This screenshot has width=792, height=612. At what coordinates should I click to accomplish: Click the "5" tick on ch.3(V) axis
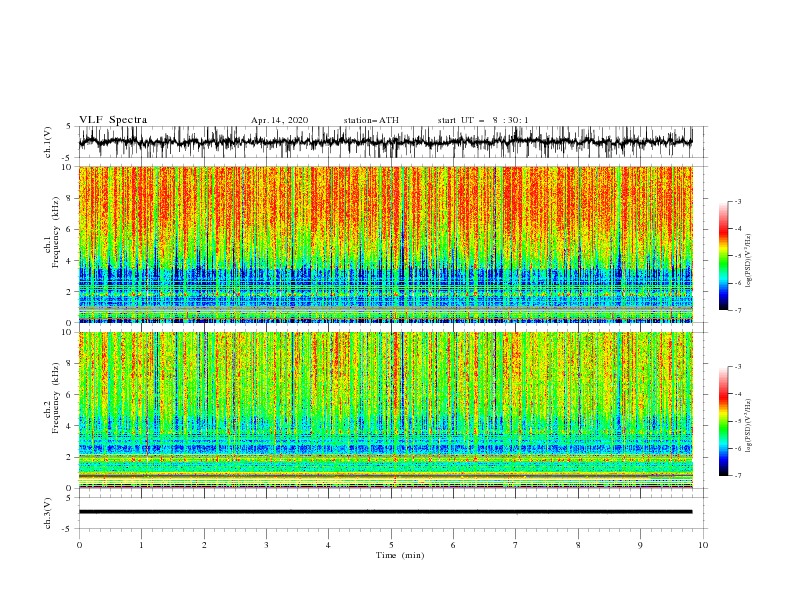[69, 498]
